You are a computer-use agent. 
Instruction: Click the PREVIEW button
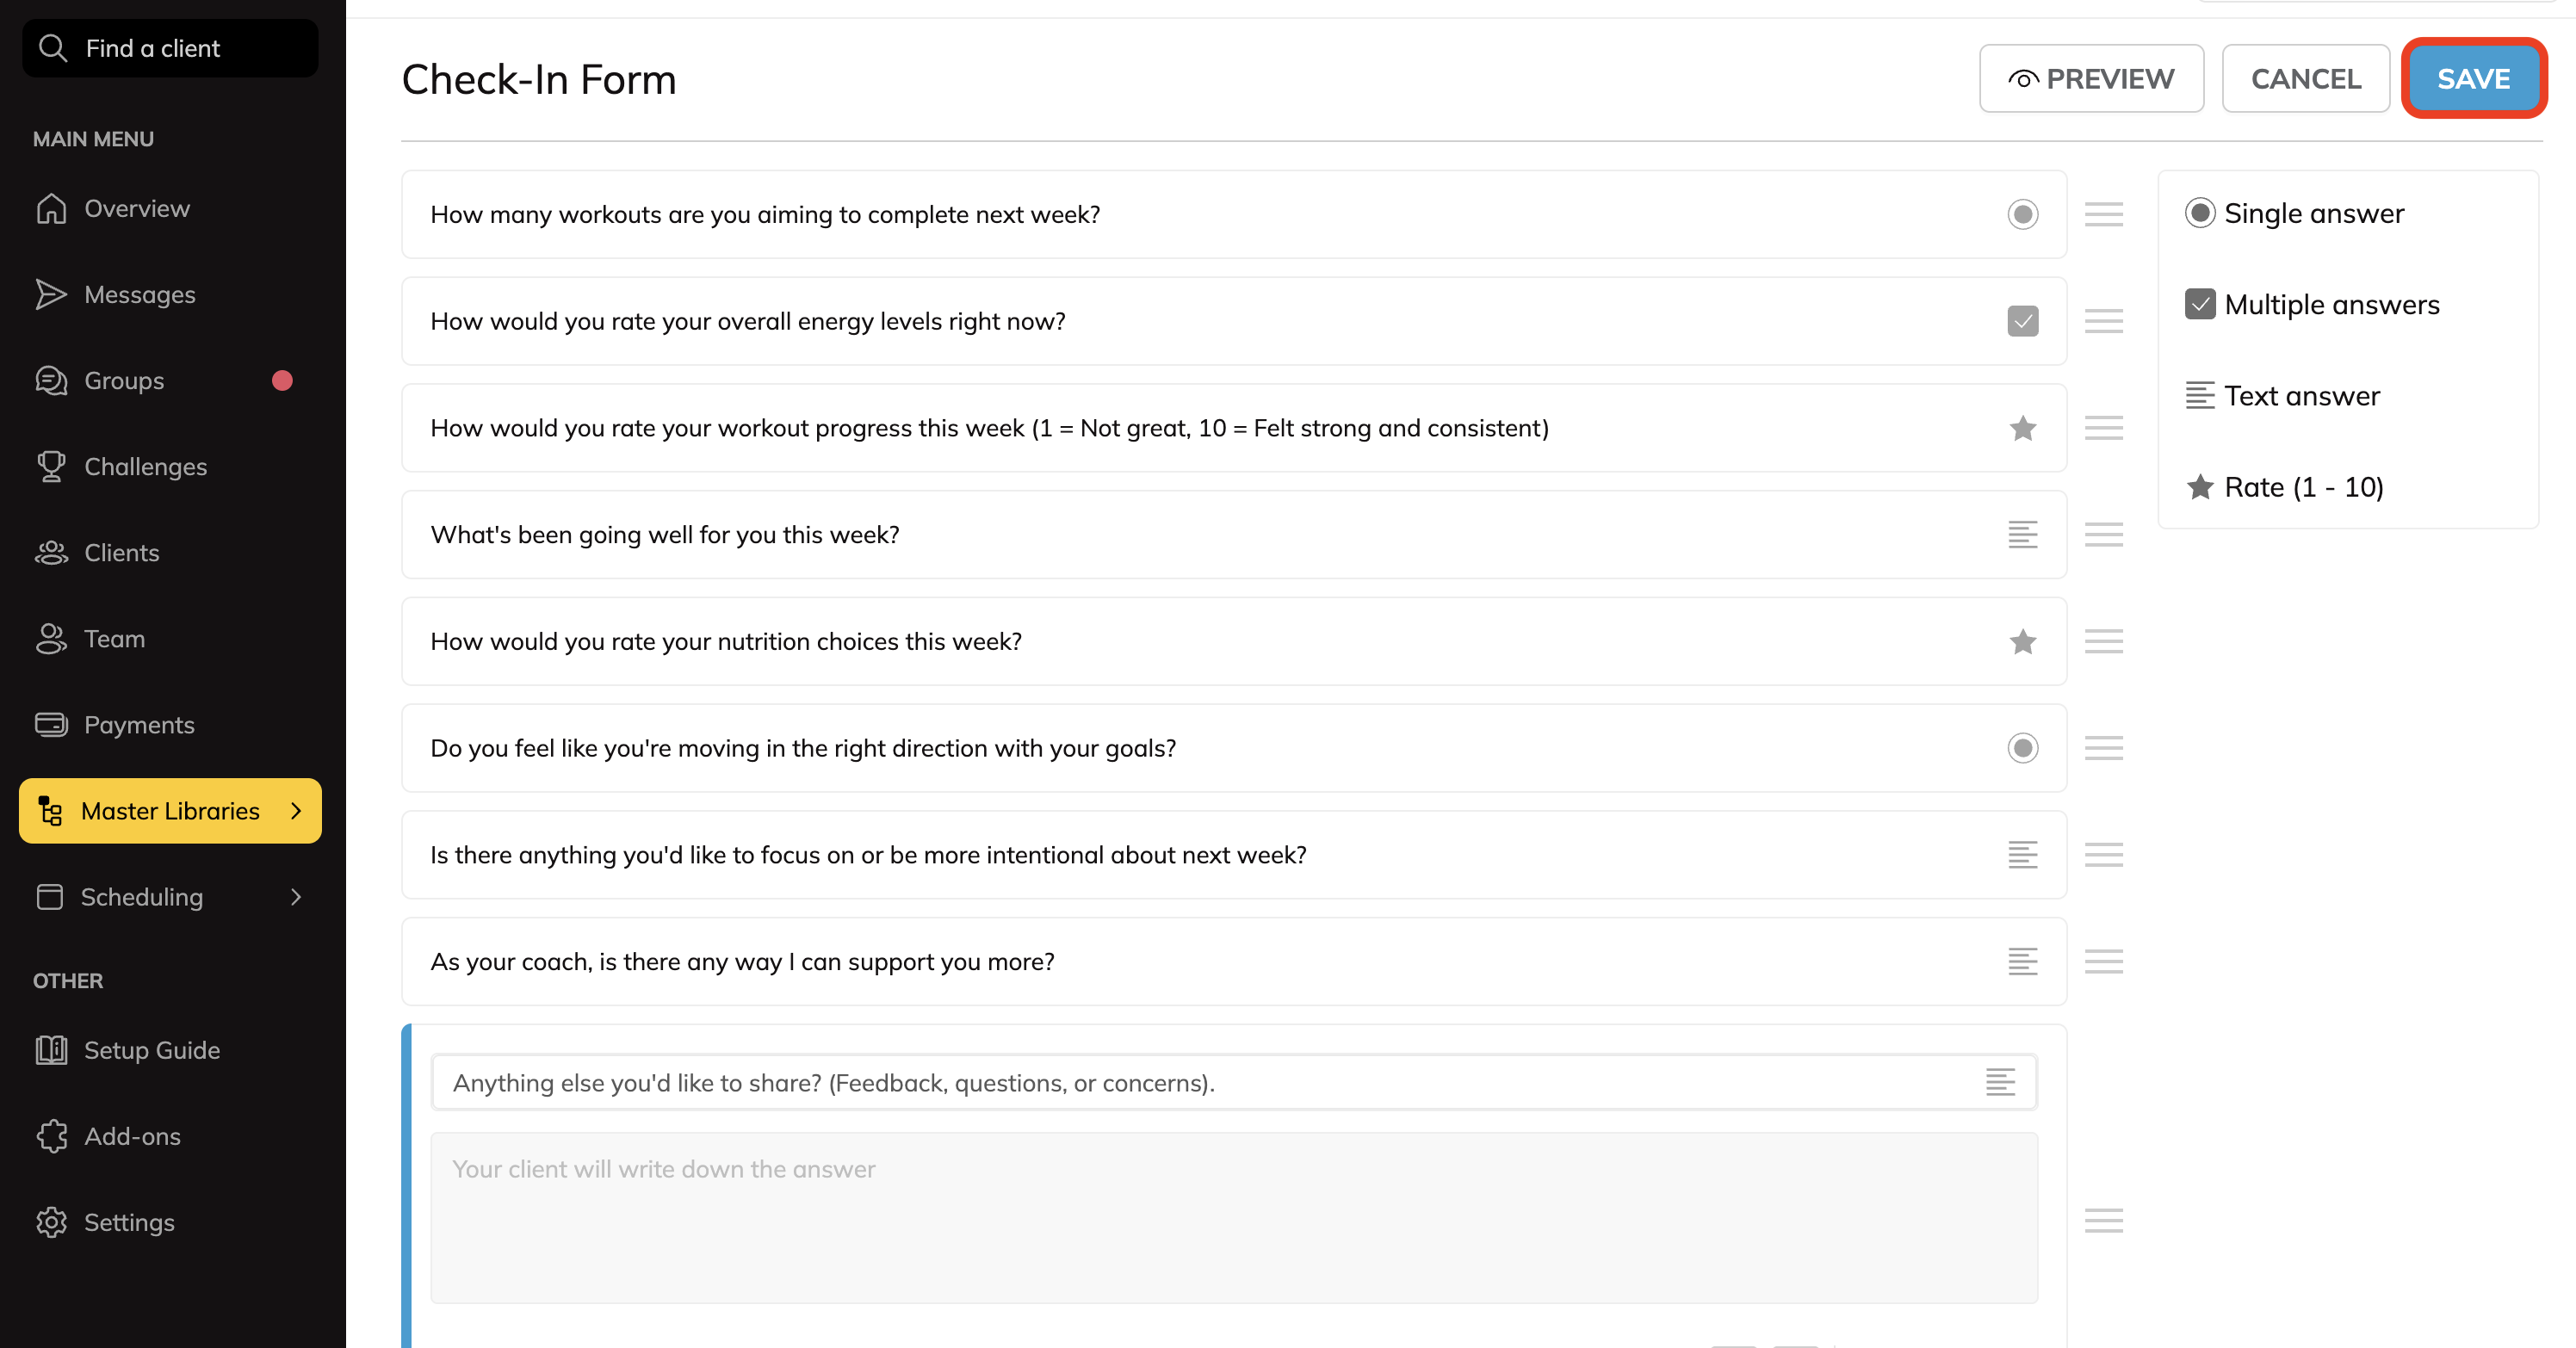click(x=2091, y=78)
